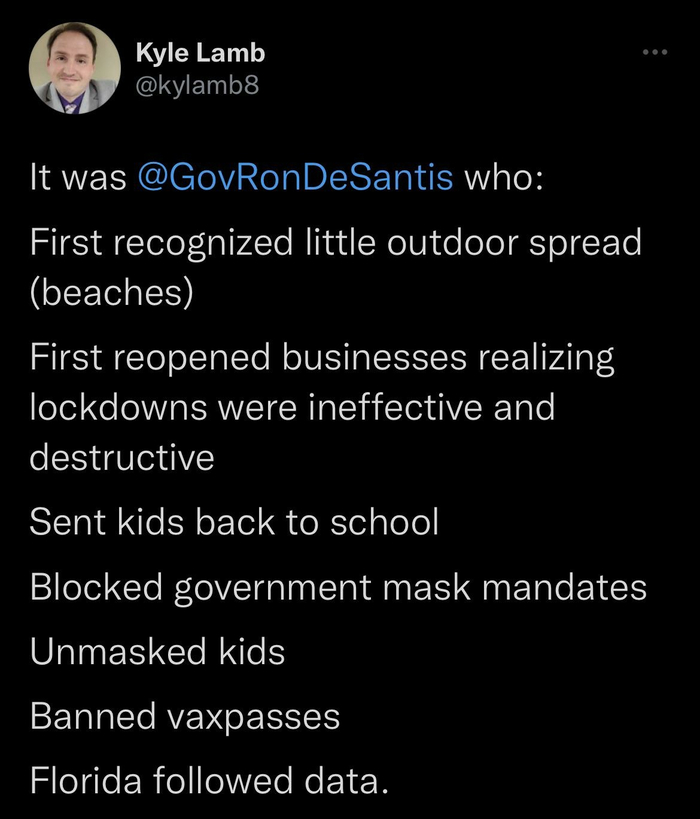
Task: Click the word "destructive"
Action: click(x=122, y=458)
